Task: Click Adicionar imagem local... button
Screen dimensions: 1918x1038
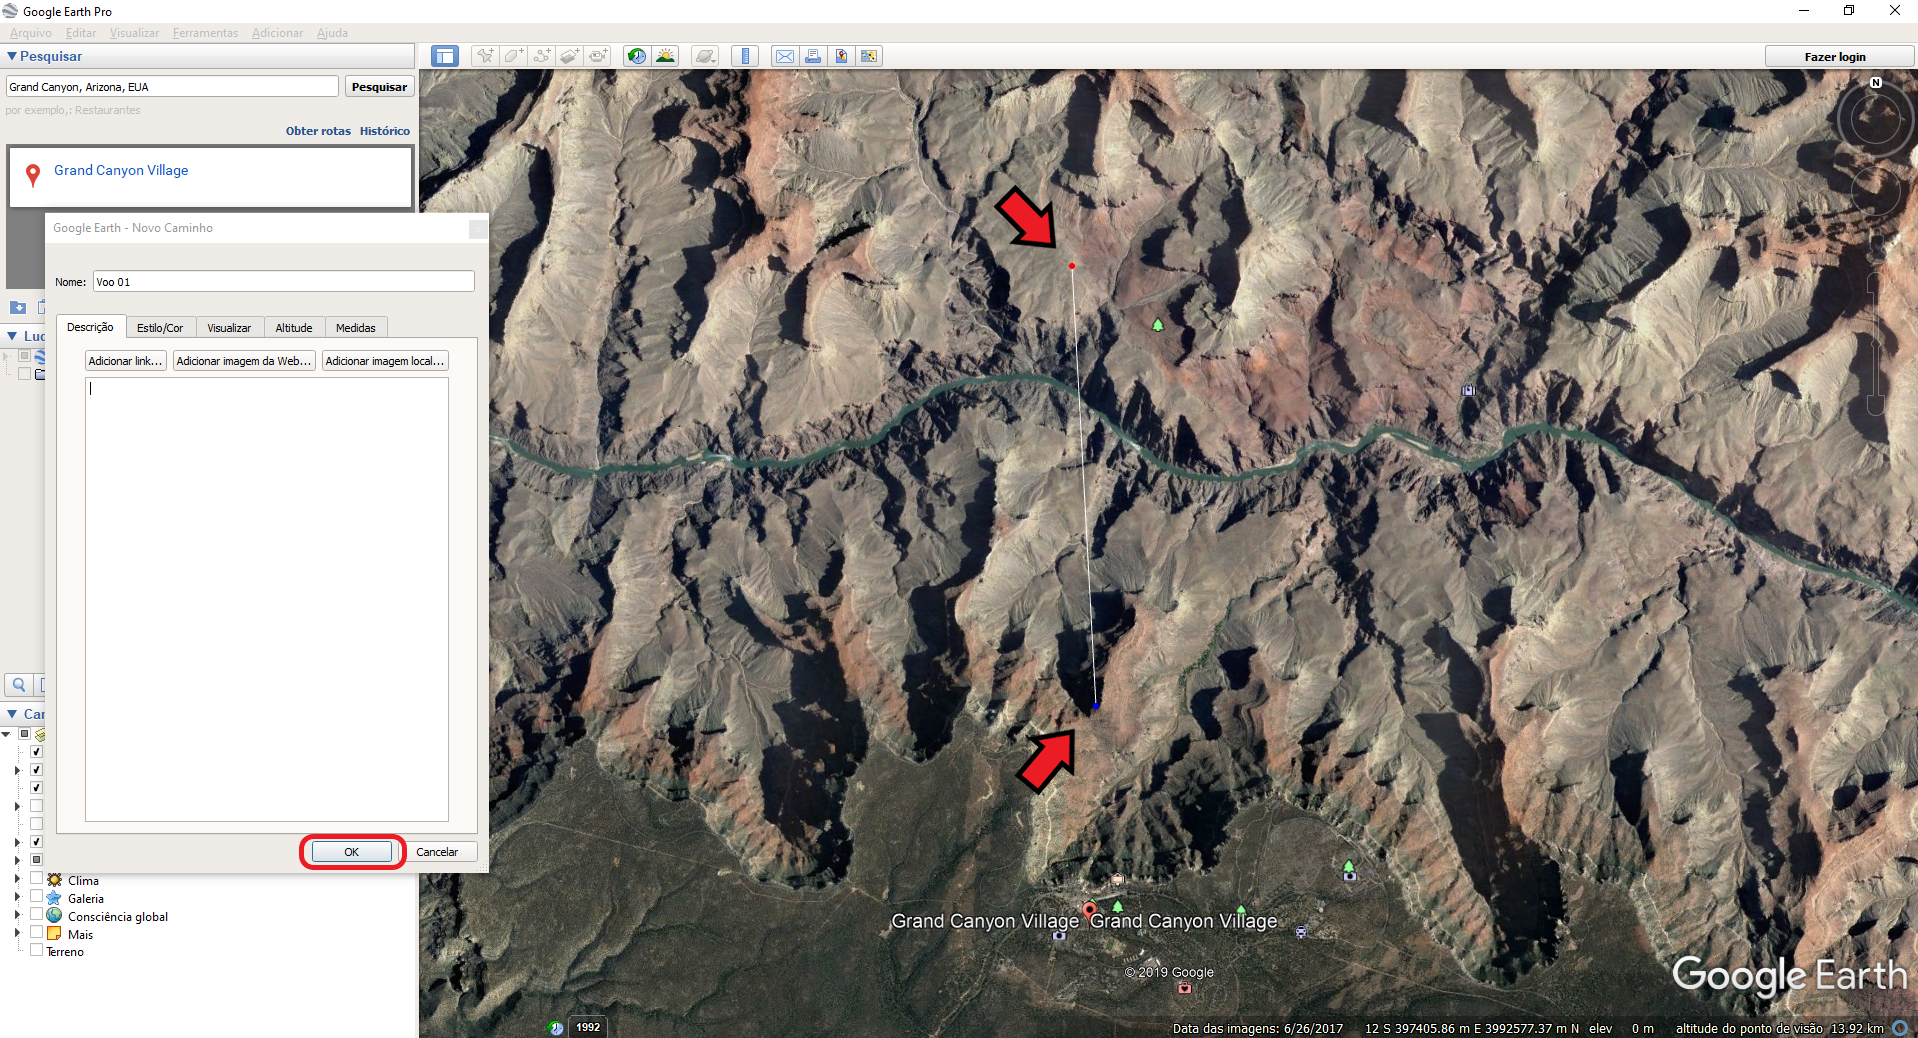Action: [385, 361]
